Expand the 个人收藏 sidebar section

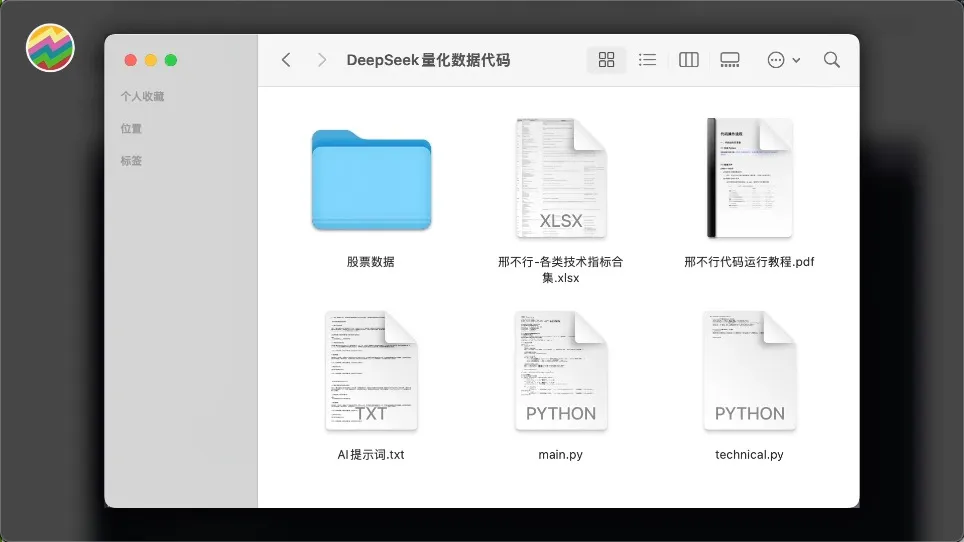(x=142, y=97)
